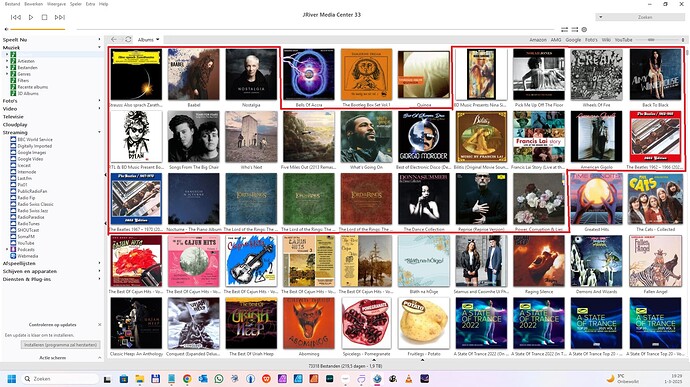Open File Explorer from the taskbar
Image resolution: width=690 pixels, height=387 pixels.
click(139, 379)
